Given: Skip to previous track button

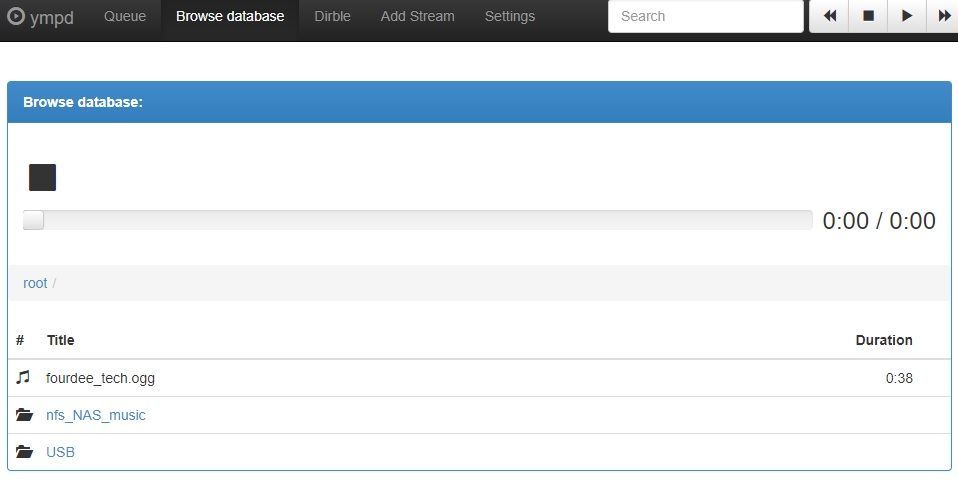Looking at the screenshot, I should pos(829,16).
